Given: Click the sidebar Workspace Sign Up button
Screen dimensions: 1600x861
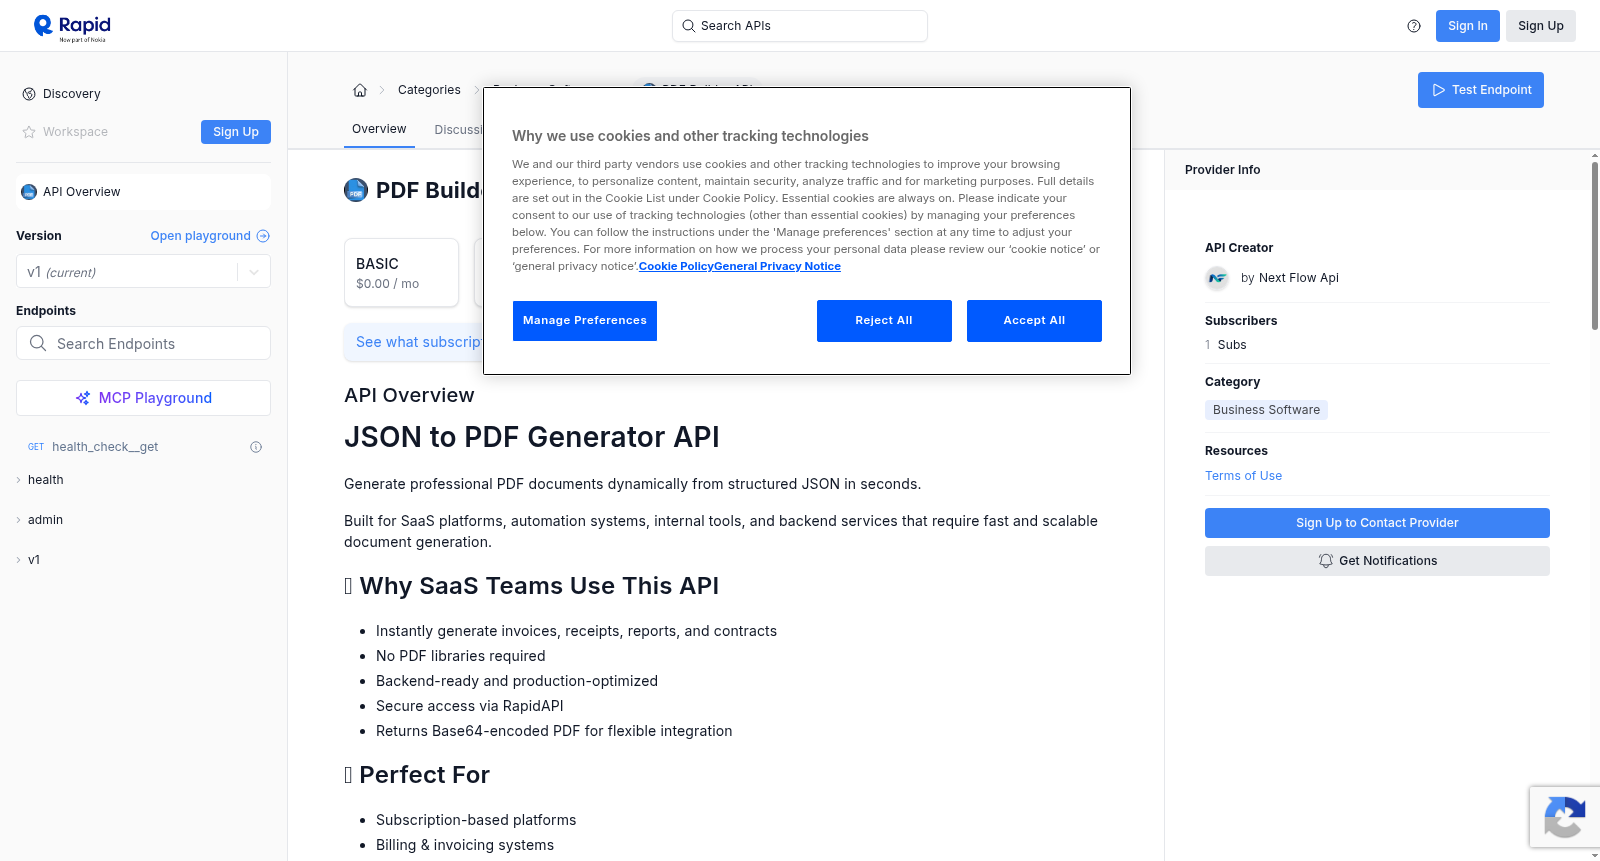Looking at the screenshot, I should pyautogui.click(x=236, y=132).
